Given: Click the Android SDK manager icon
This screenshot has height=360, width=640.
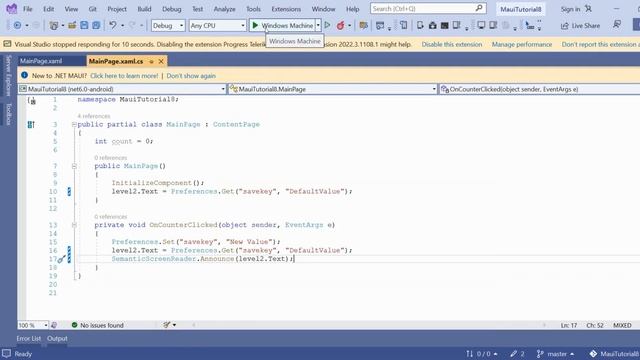Looking at the screenshot, I should pos(433,25).
